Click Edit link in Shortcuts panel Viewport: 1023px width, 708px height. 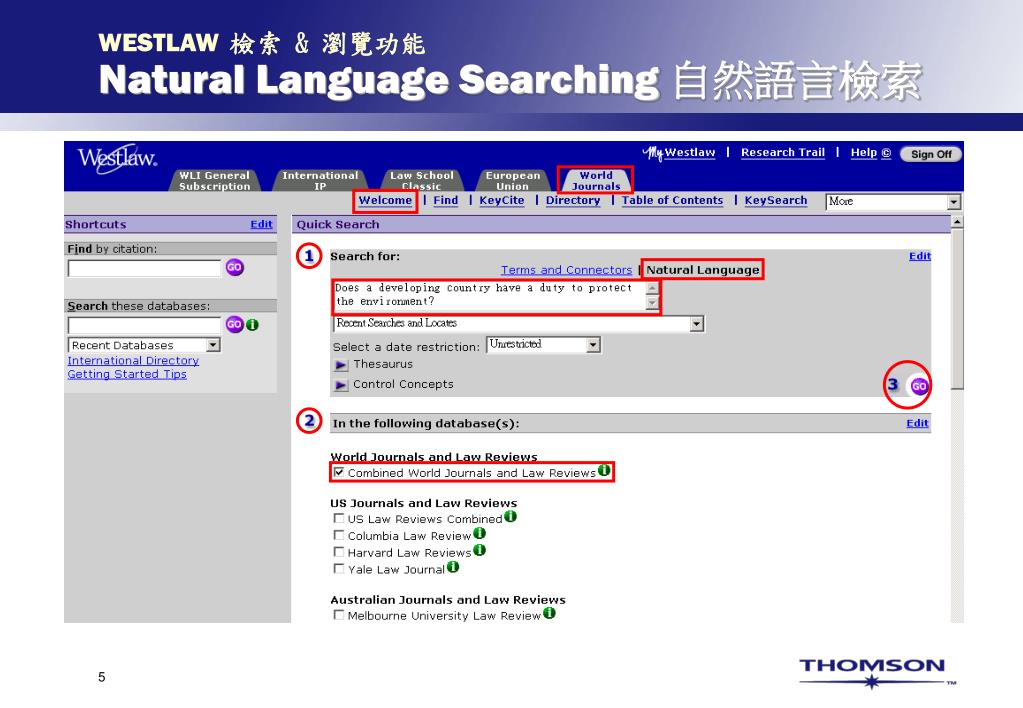pyautogui.click(x=261, y=224)
